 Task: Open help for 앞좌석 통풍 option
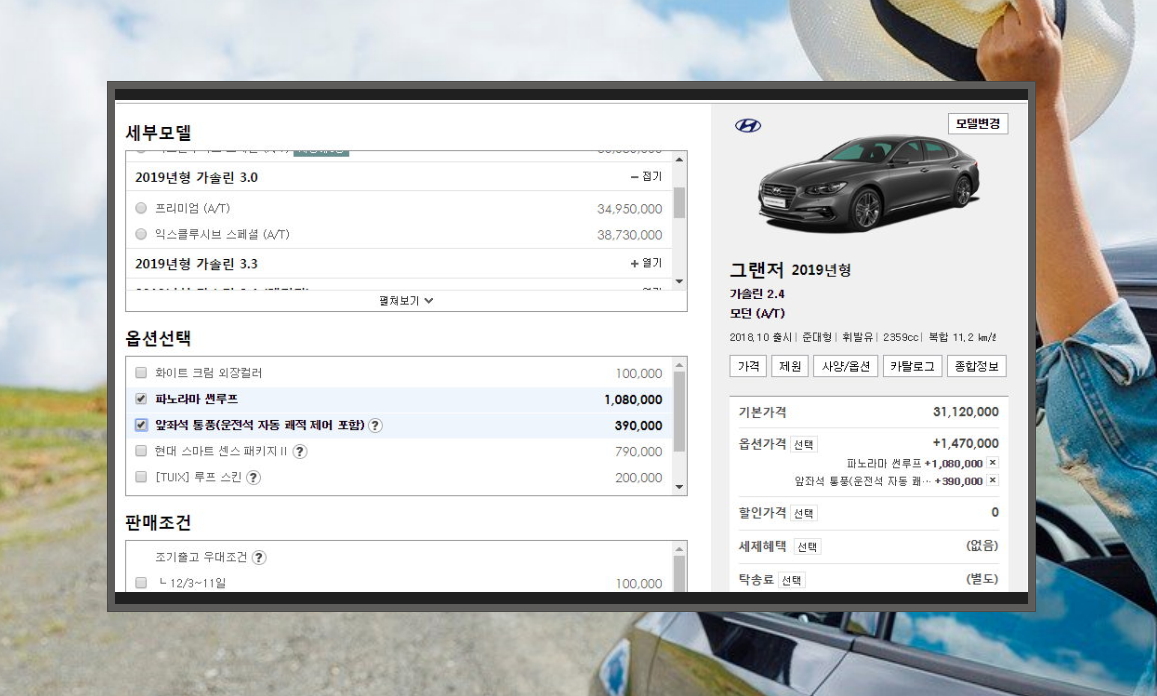point(376,425)
